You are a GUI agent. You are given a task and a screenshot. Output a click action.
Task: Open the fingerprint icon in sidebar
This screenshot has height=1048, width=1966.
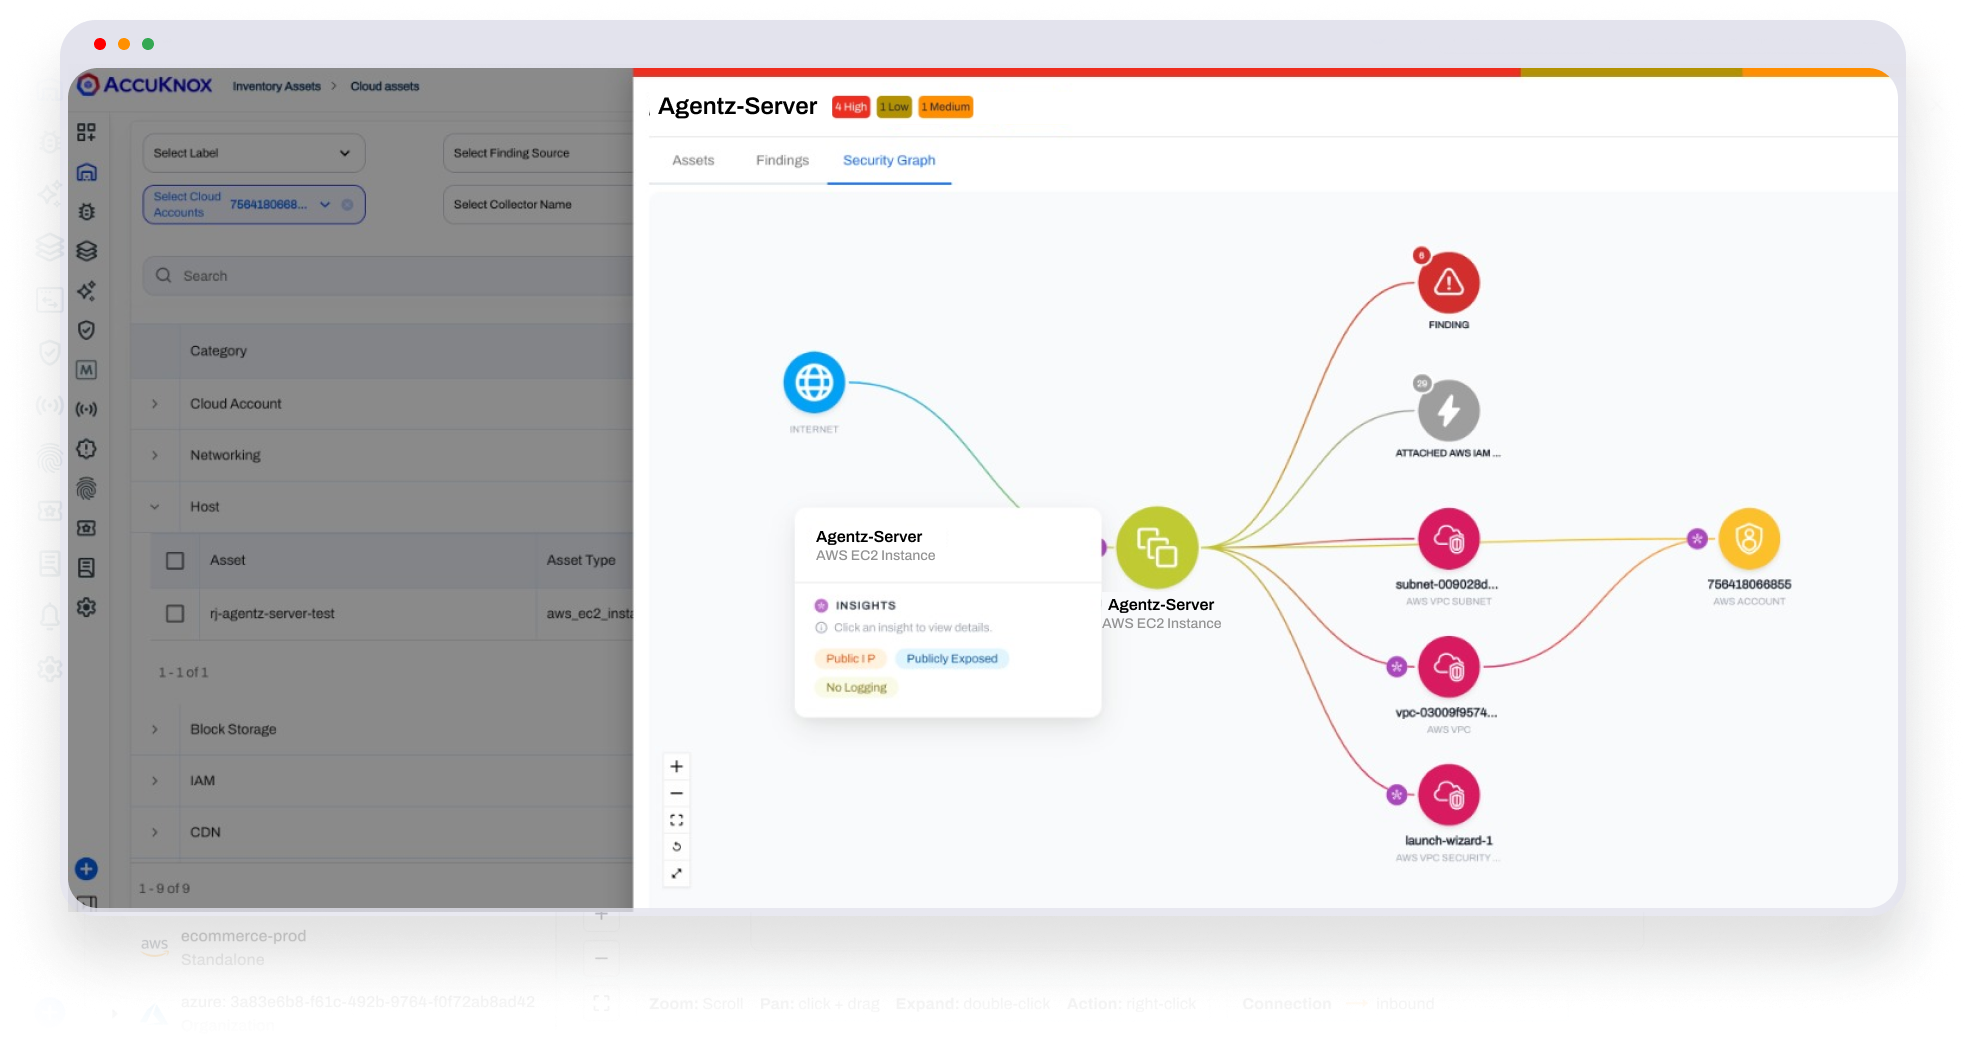pyautogui.click(x=87, y=488)
